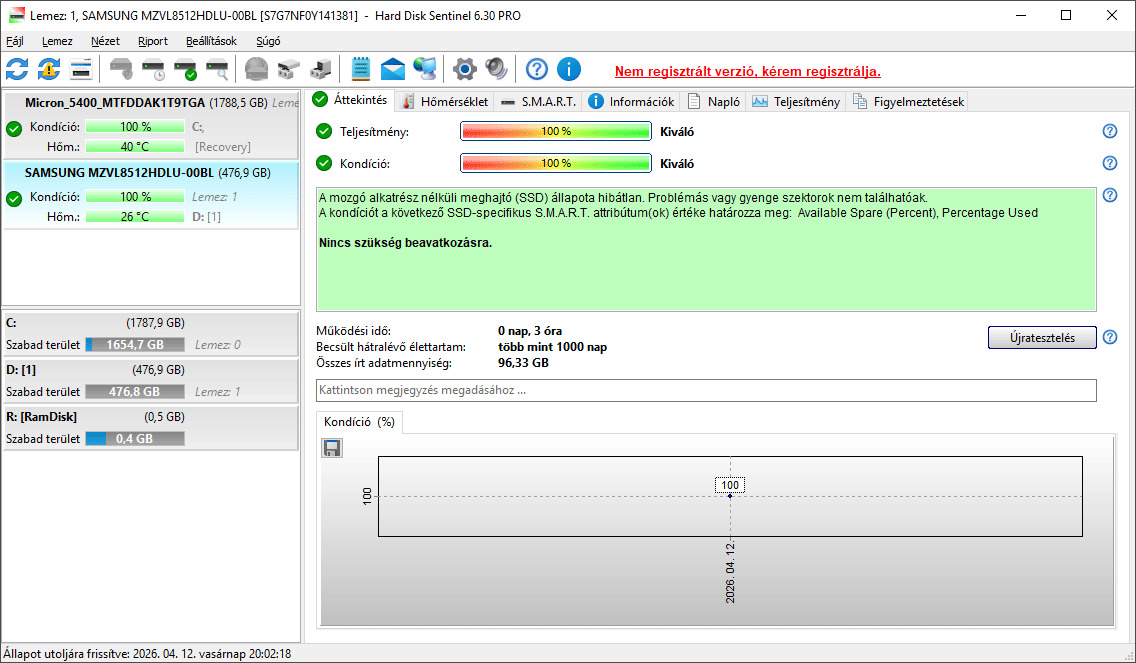Switch to the Hőmérséklet tab
The height and width of the screenshot is (663, 1136).
pyautogui.click(x=446, y=101)
